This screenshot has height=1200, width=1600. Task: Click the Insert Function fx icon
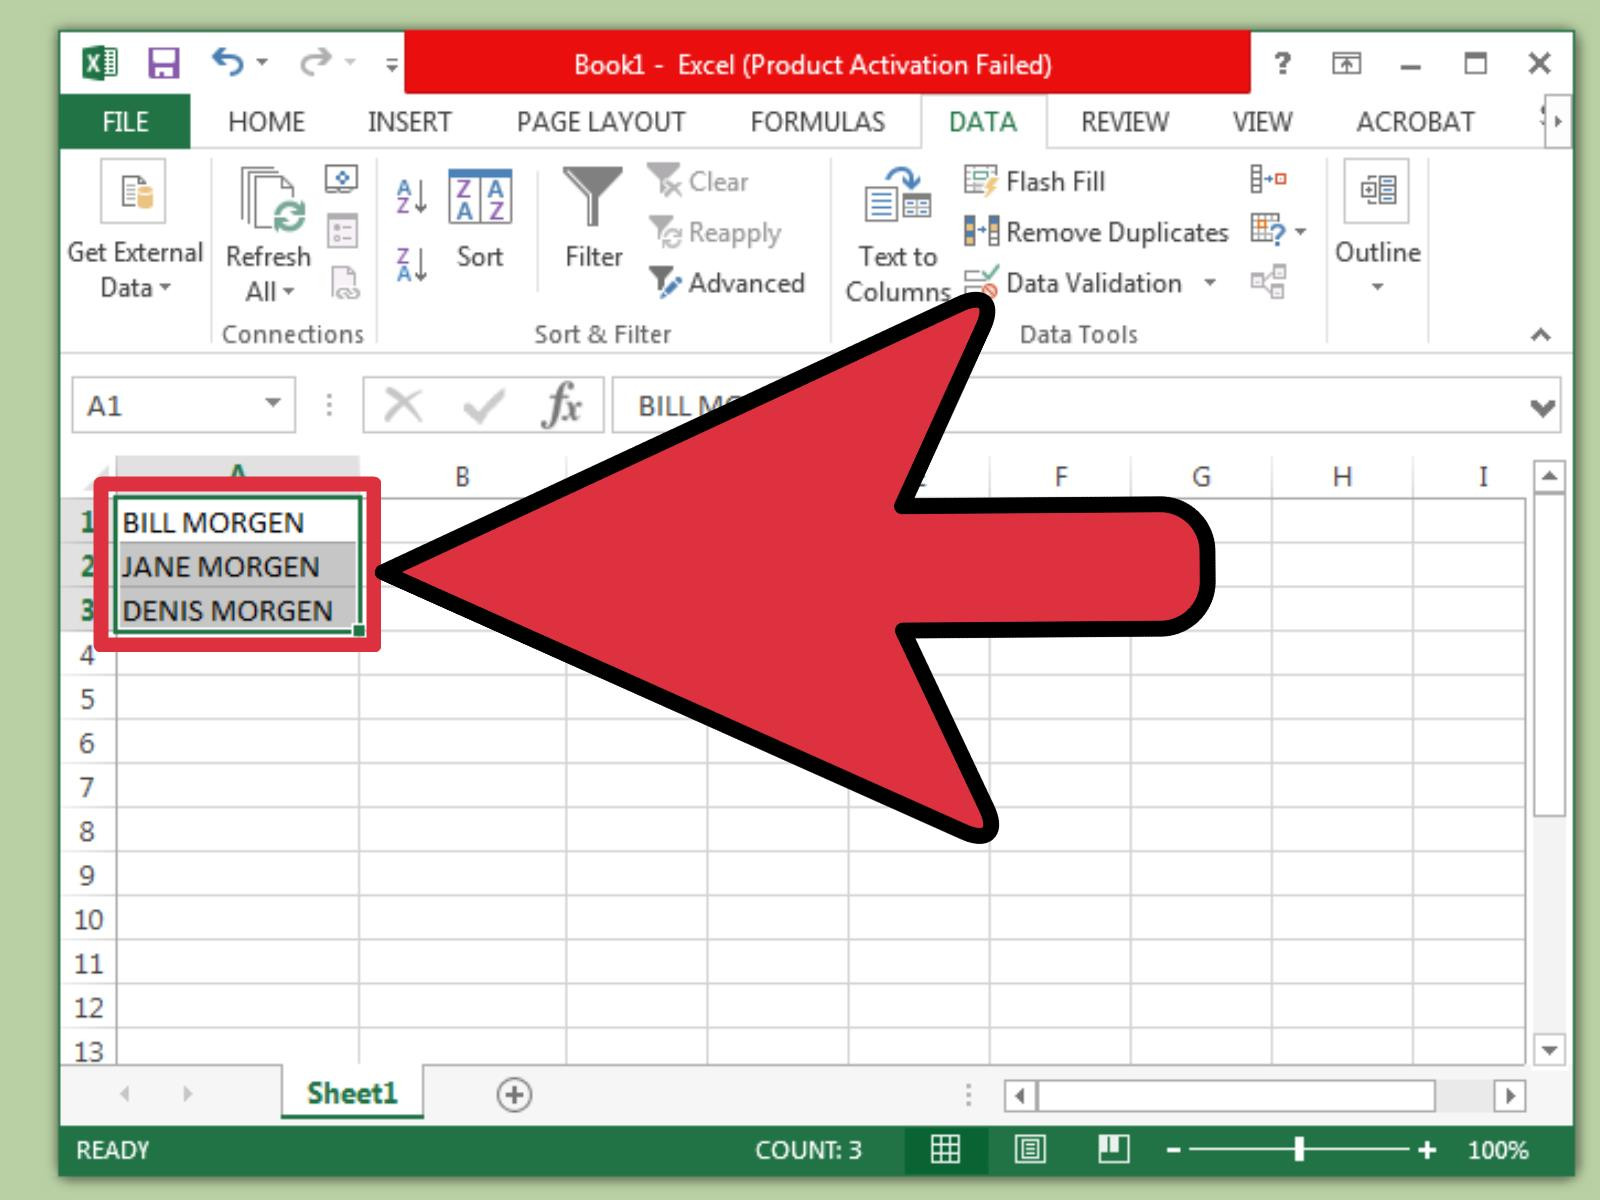point(562,404)
